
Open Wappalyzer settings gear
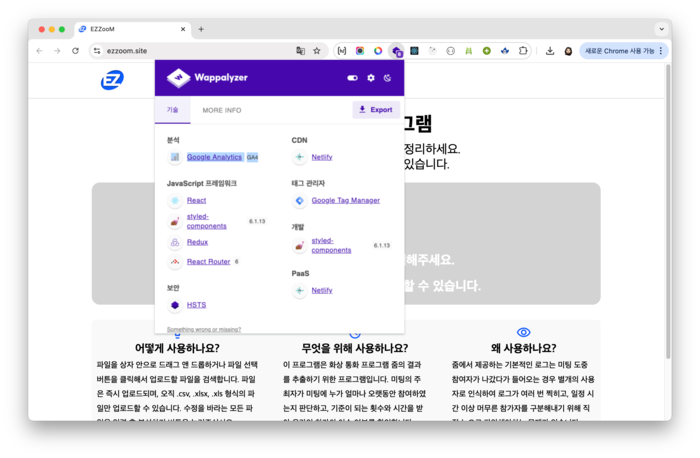pos(371,78)
